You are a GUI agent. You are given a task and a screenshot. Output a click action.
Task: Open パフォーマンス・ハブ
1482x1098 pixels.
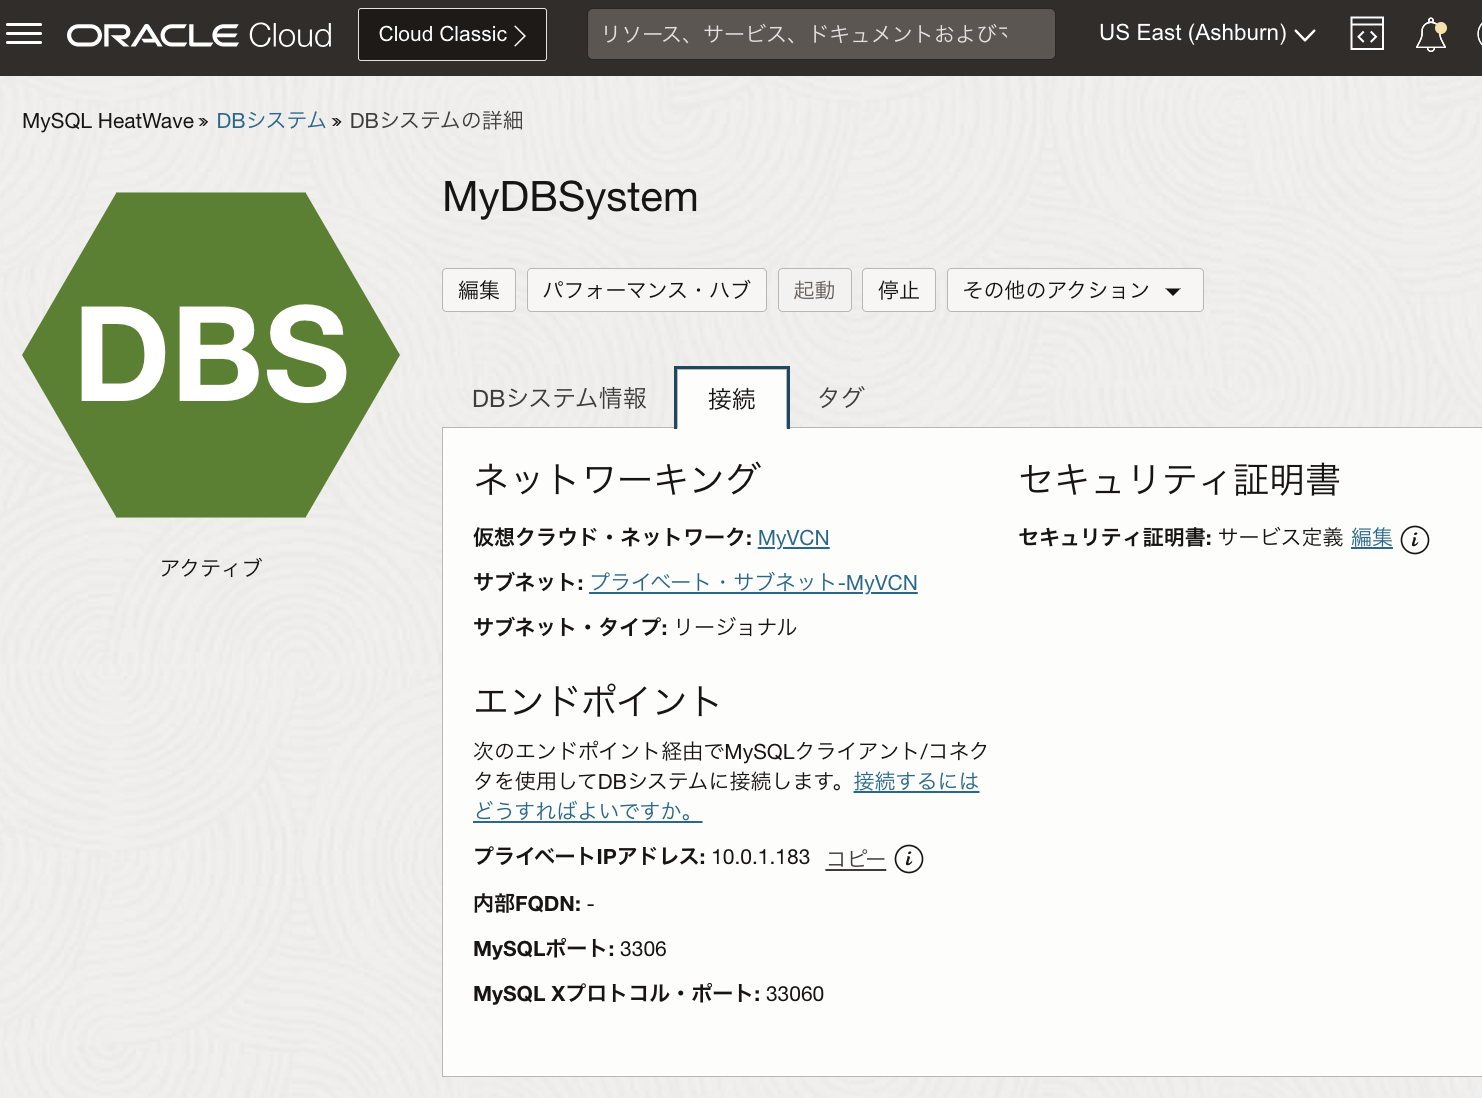pos(647,290)
